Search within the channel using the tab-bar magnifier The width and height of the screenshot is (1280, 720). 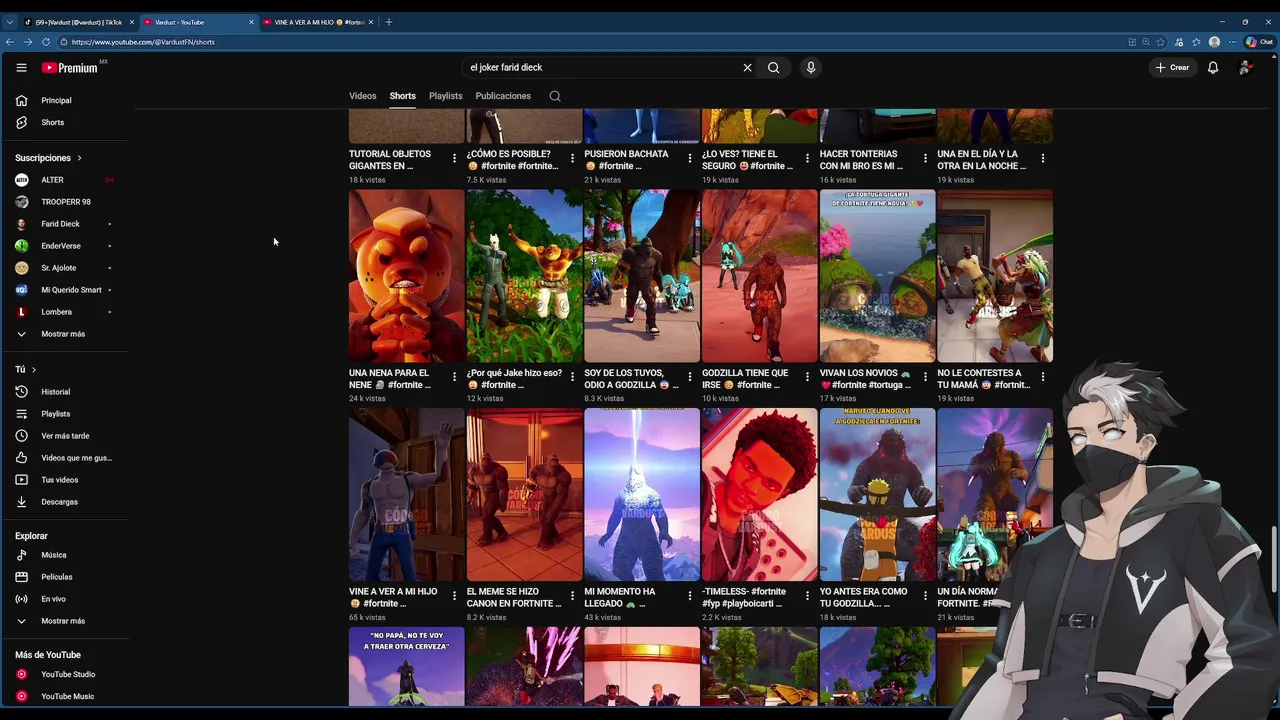coord(555,96)
